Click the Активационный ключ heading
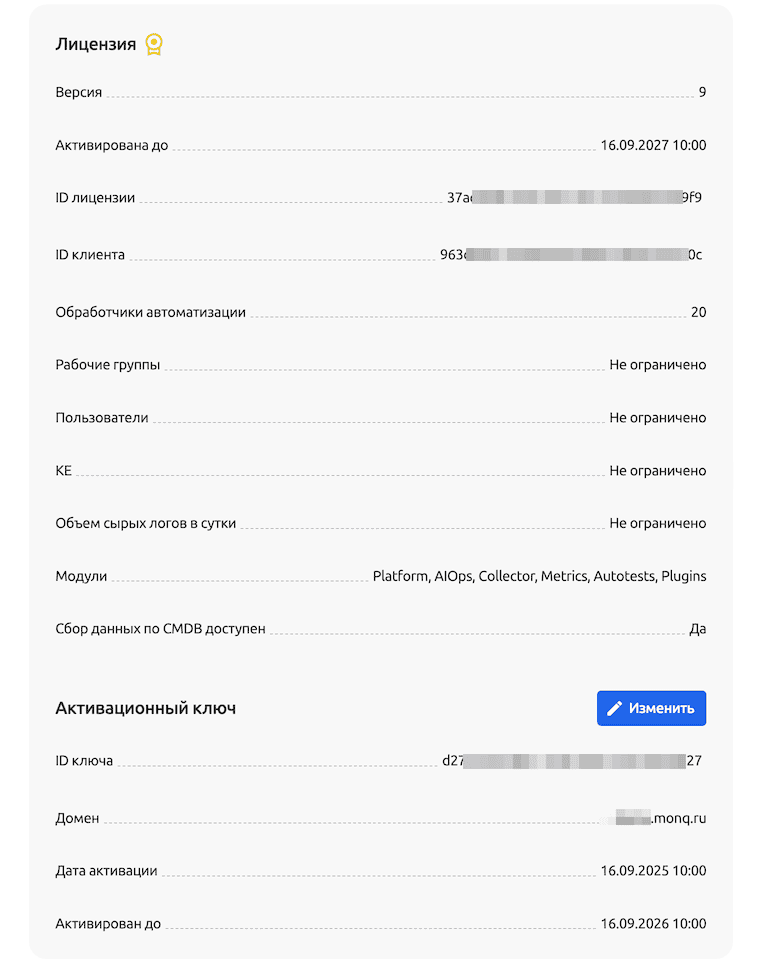 tap(146, 708)
